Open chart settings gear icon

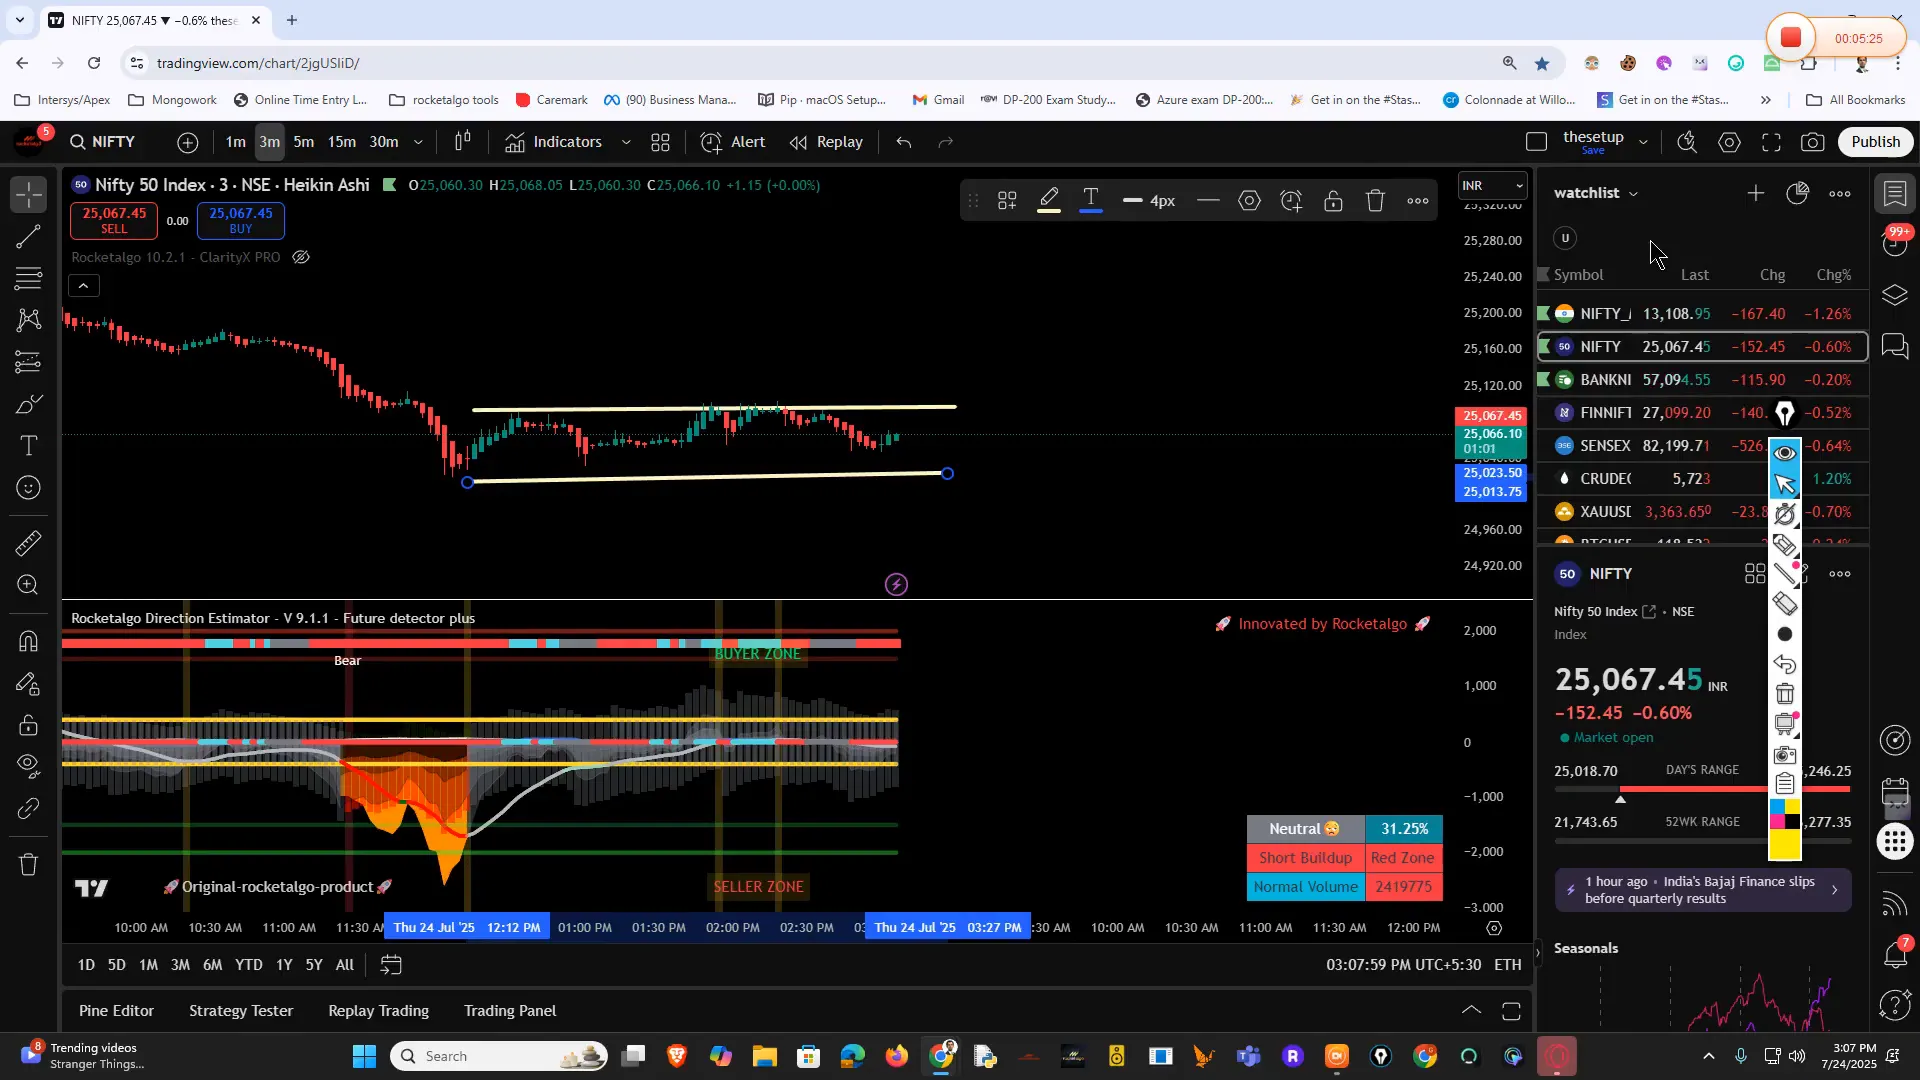point(1729,142)
